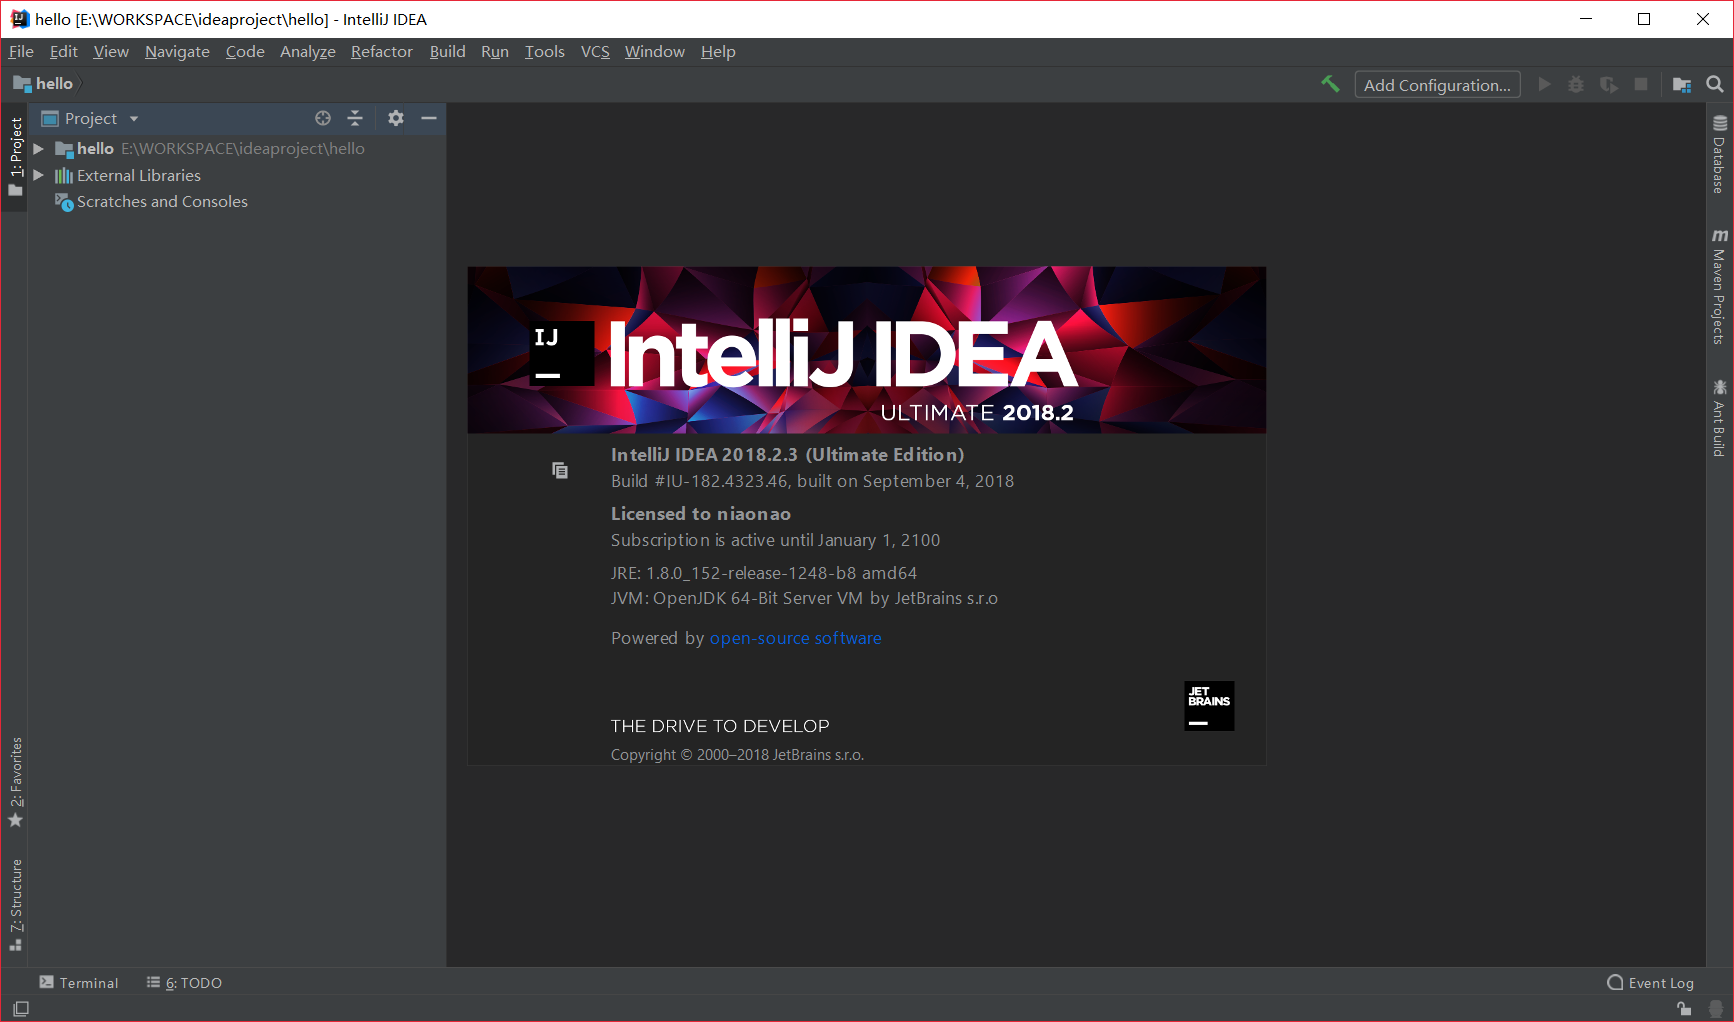This screenshot has width=1734, height=1022.
Task: Open the Build menu
Action: point(448,52)
